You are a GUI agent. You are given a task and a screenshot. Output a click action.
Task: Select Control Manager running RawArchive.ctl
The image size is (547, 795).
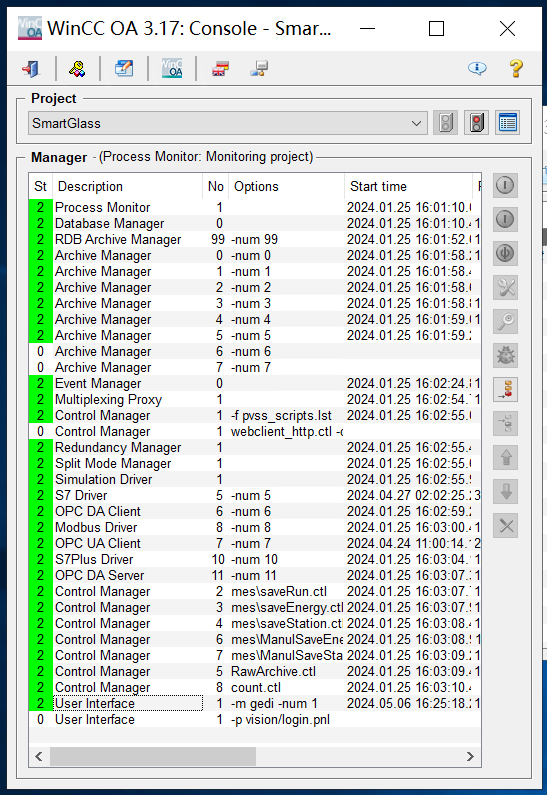254,672
